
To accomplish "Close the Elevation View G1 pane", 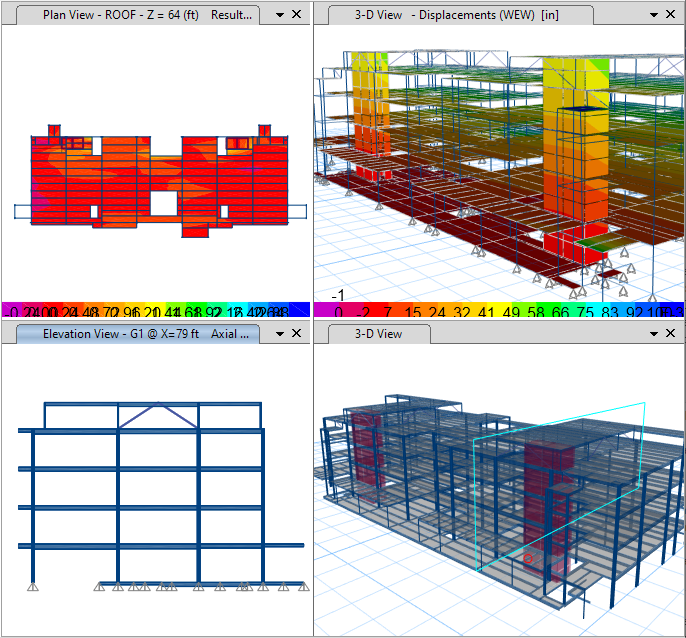I will (298, 334).
